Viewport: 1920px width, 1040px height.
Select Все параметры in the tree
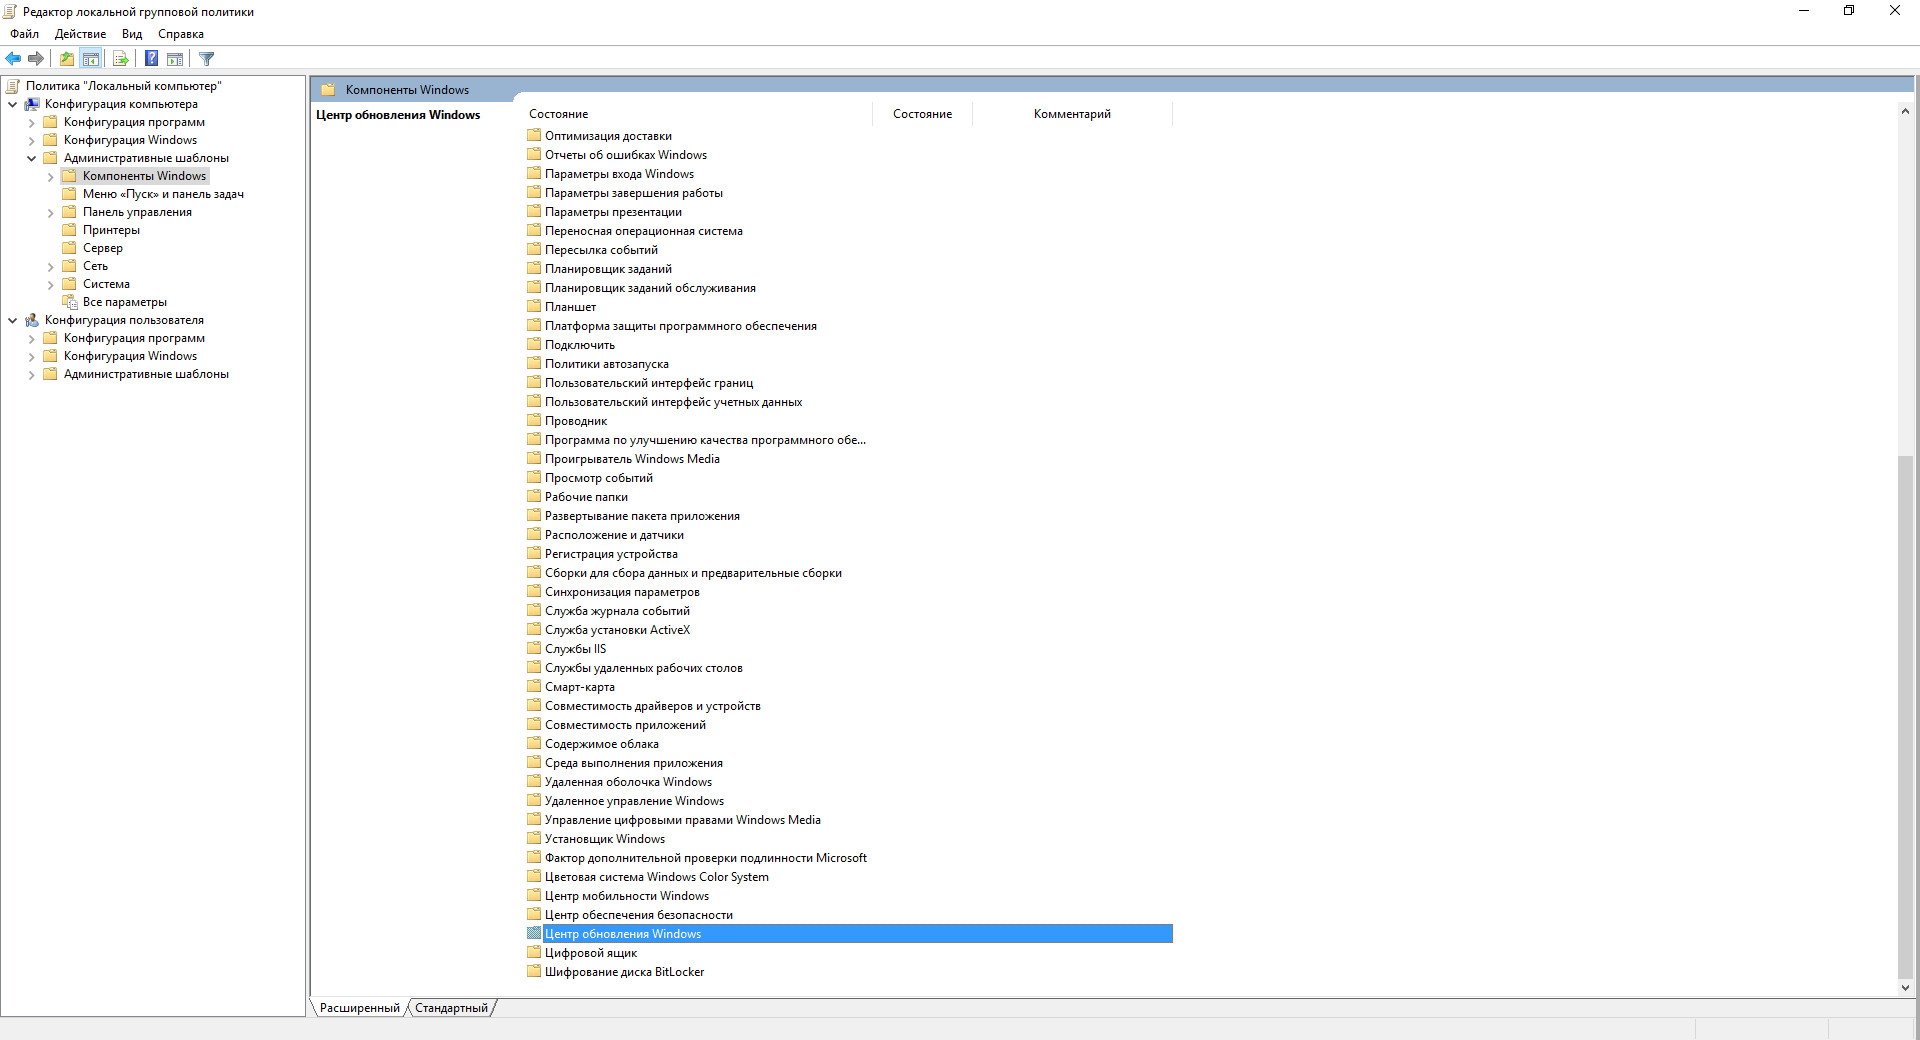[x=124, y=302]
